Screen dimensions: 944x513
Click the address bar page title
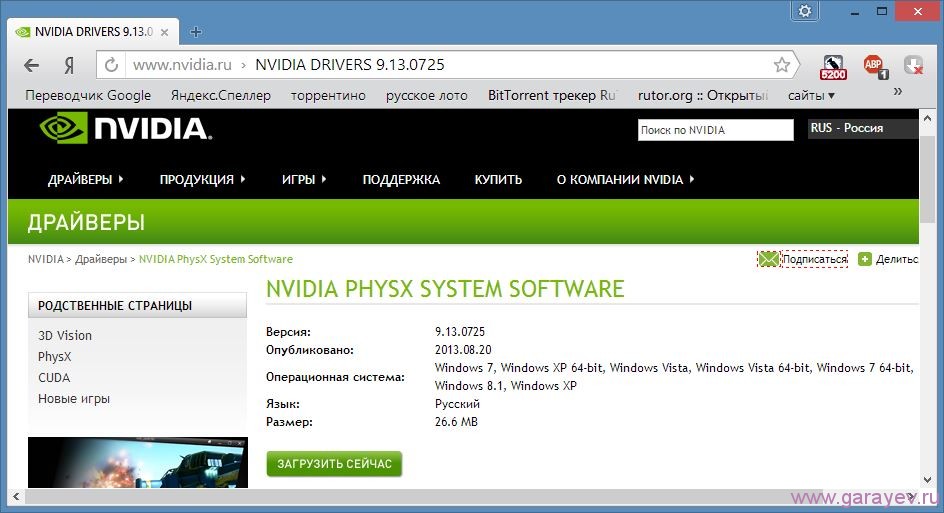[350, 64]
